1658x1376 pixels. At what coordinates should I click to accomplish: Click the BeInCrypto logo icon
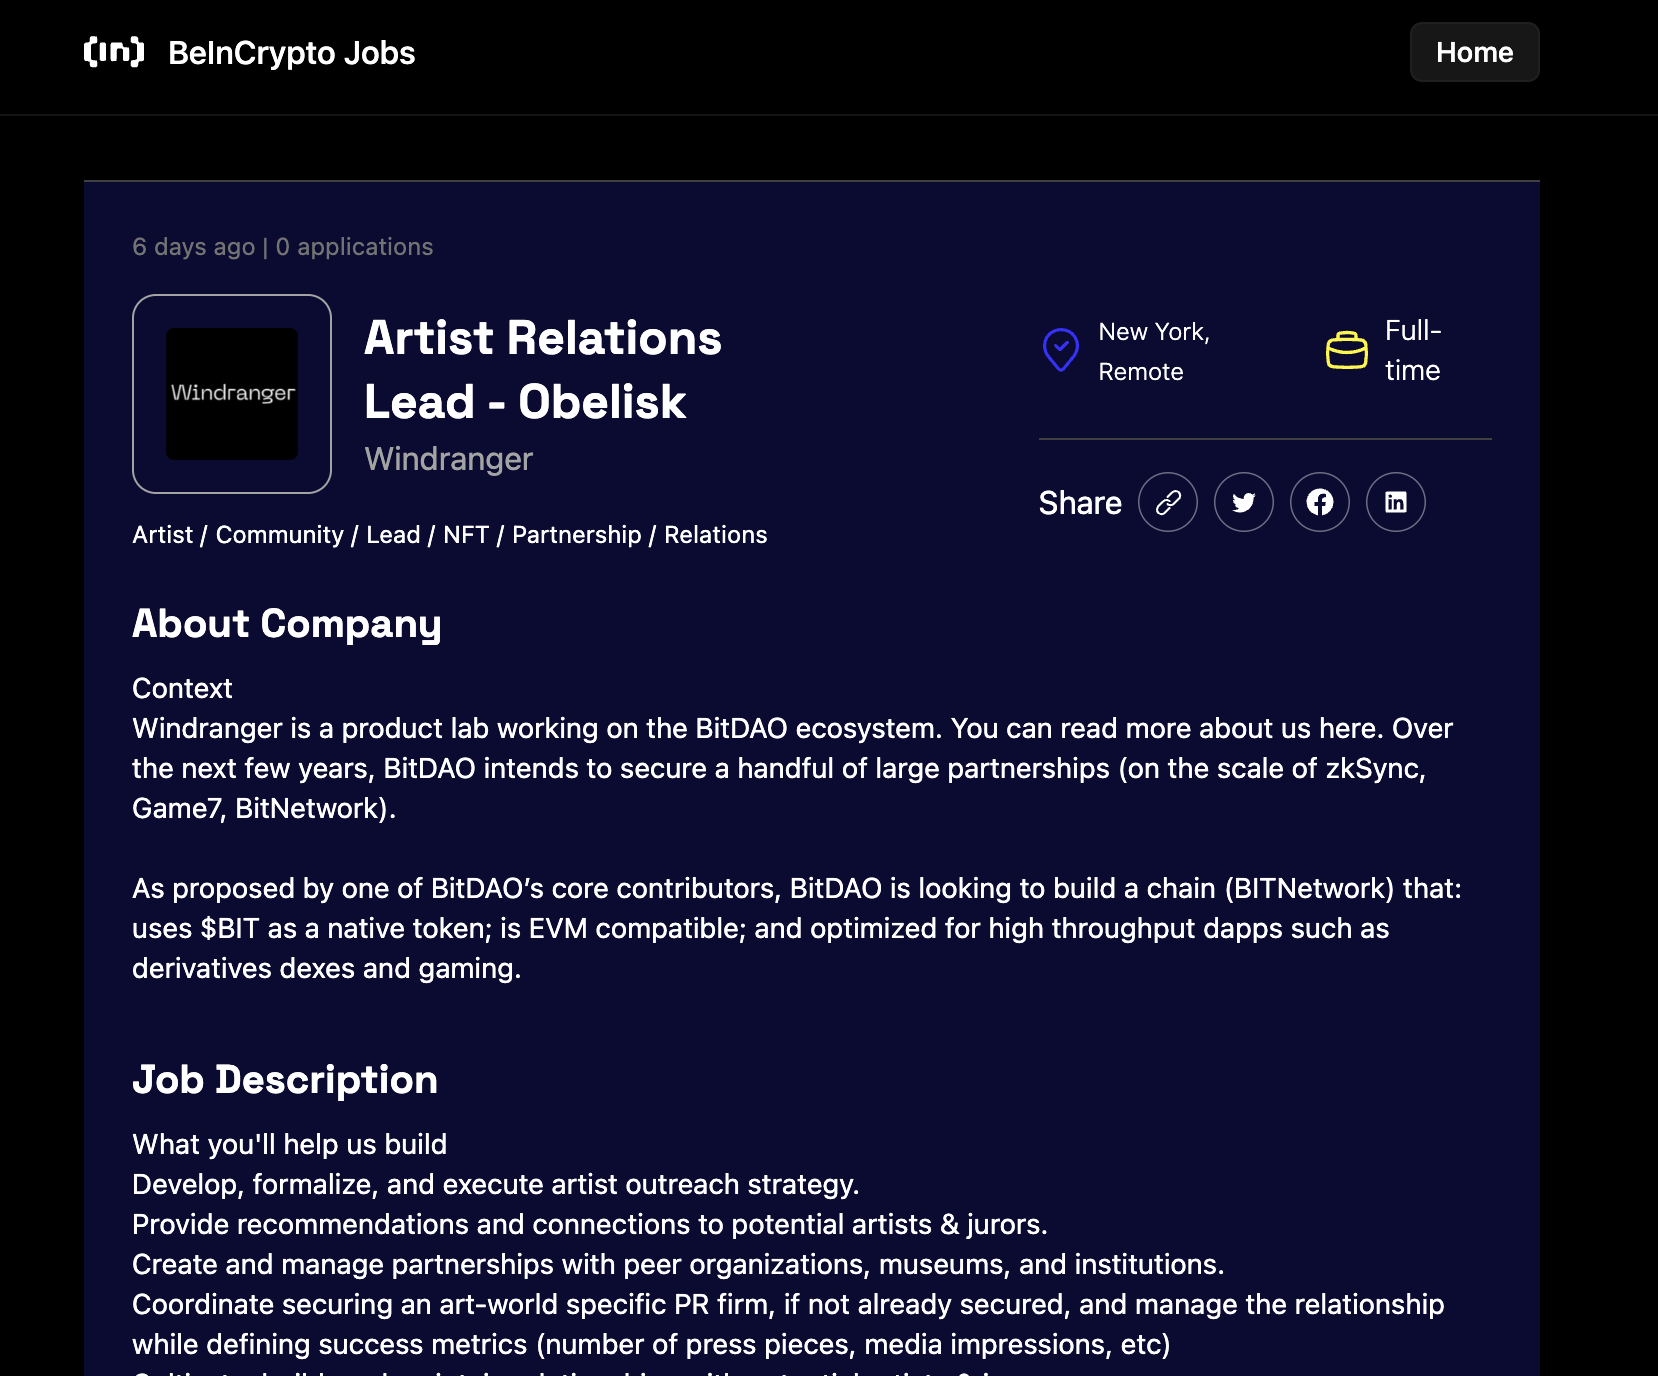tap(114, 52)
